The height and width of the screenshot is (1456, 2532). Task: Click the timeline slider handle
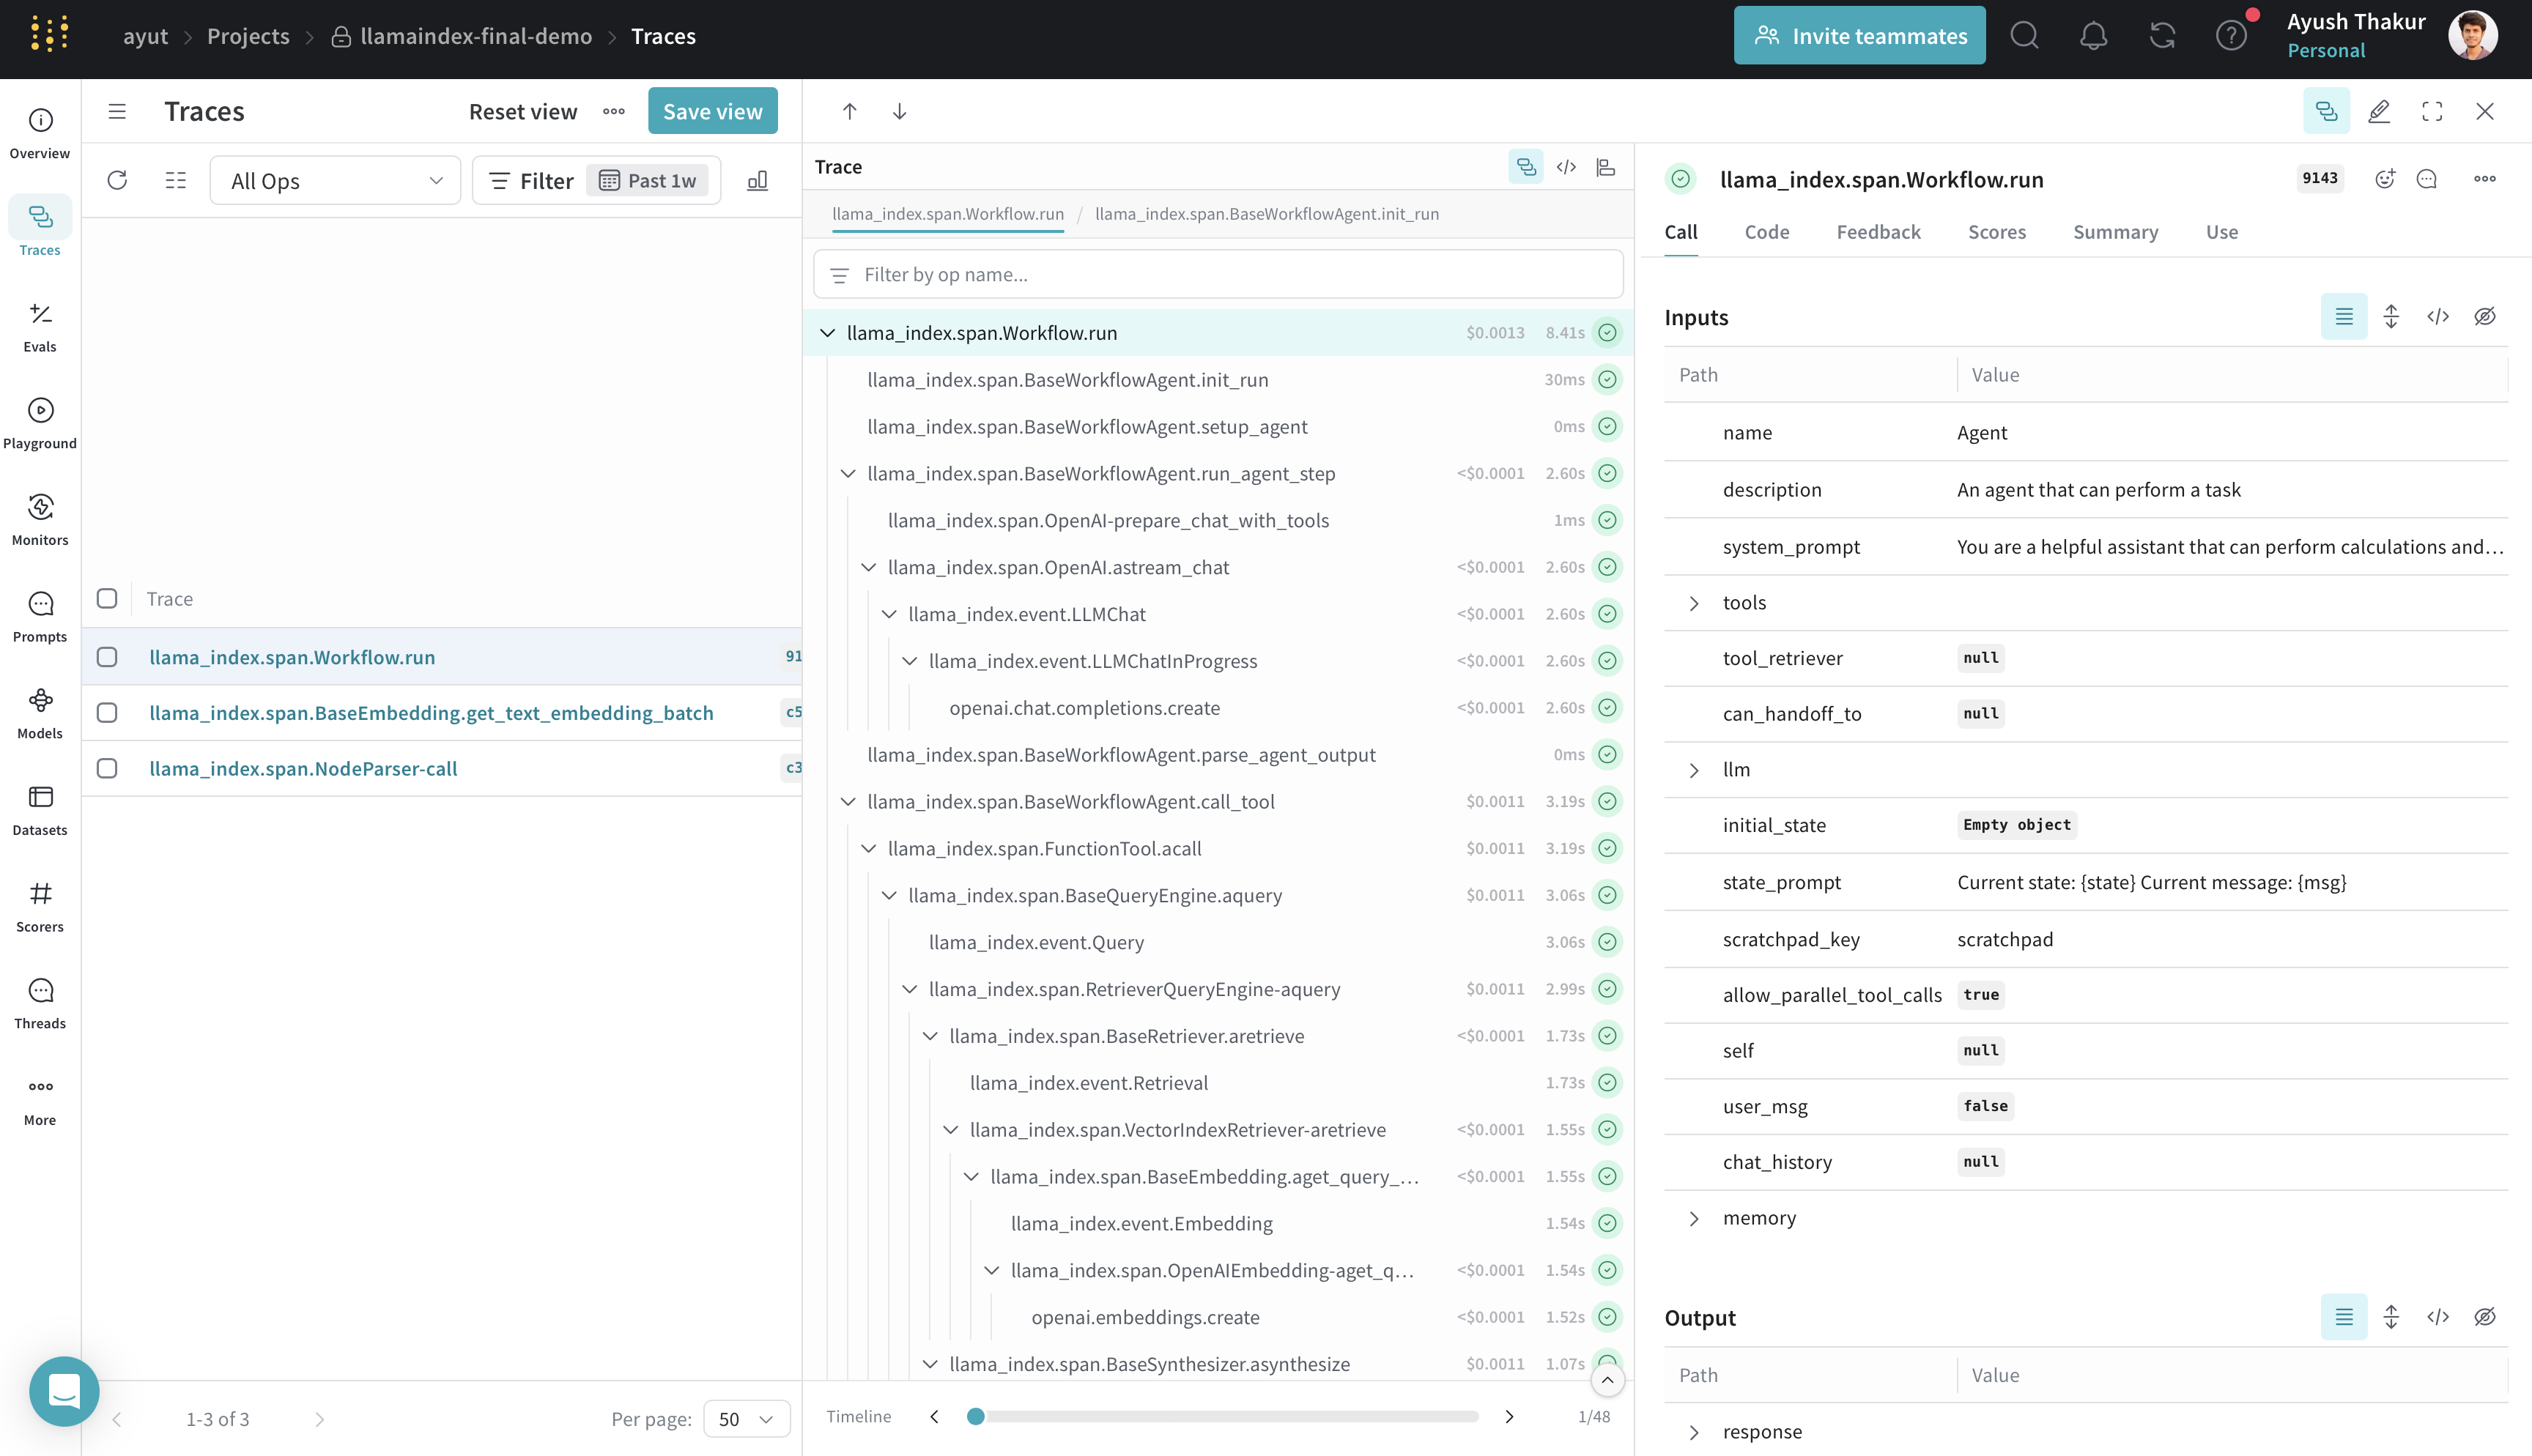976,1416
